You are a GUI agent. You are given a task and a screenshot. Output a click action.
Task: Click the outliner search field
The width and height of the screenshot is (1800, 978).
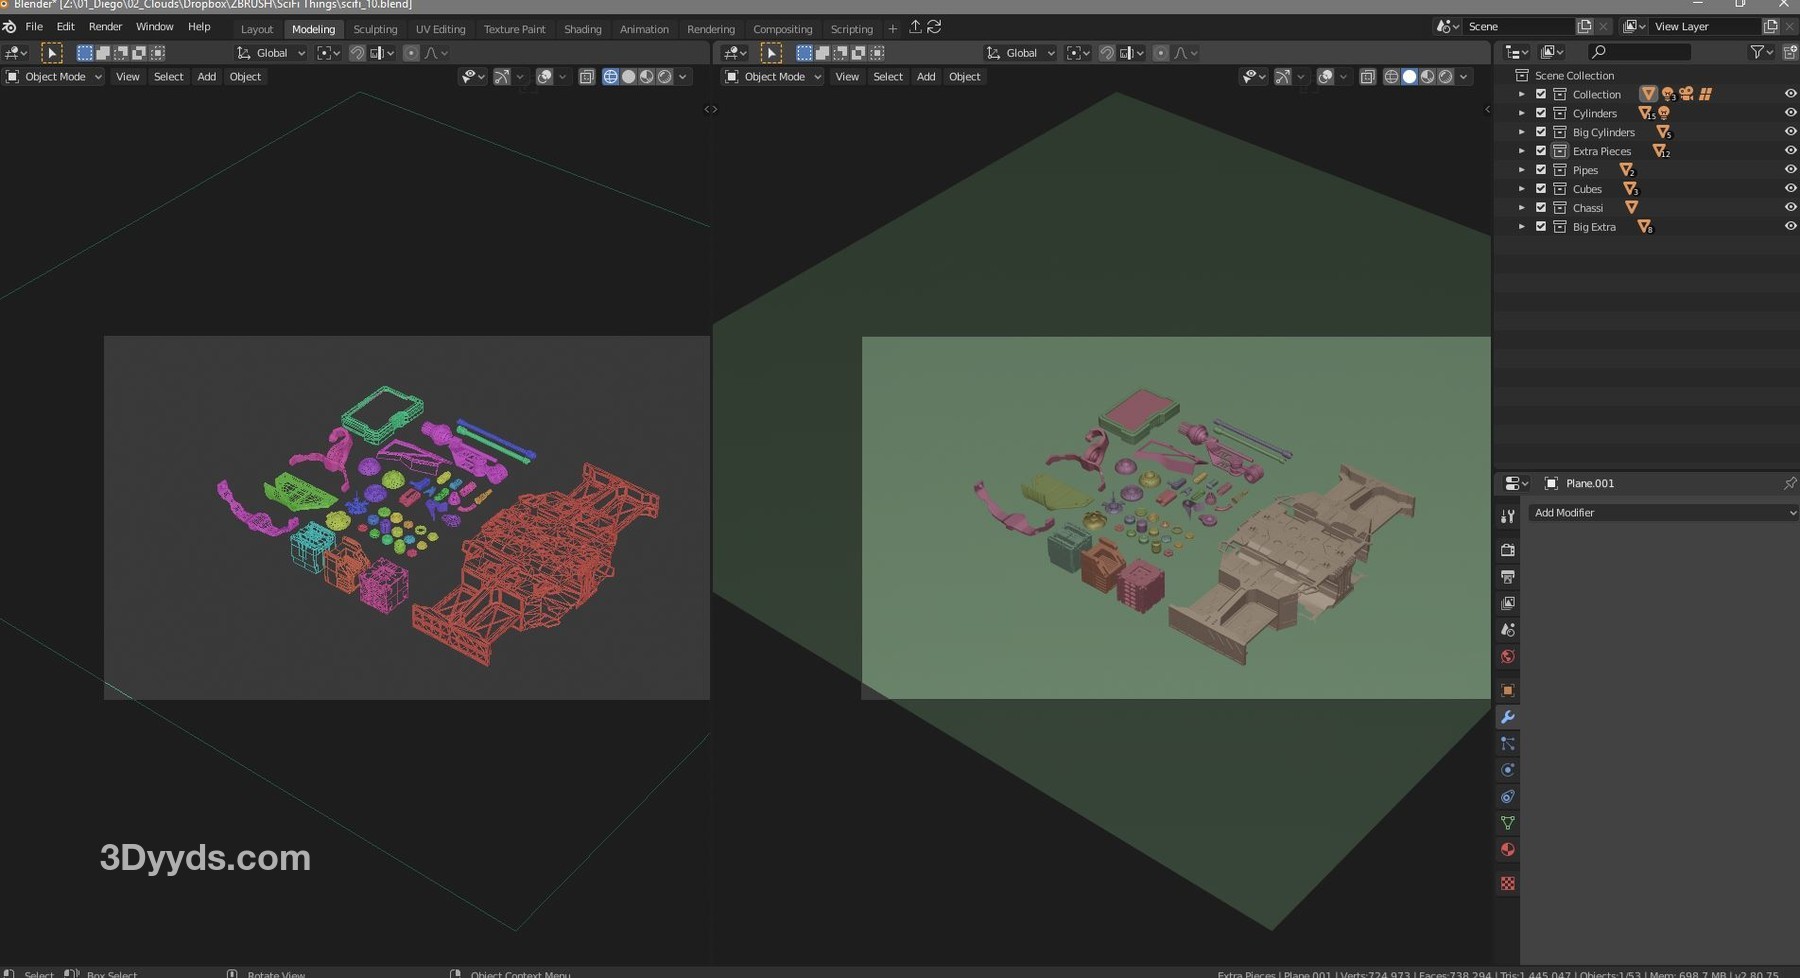click(1640, 52)
